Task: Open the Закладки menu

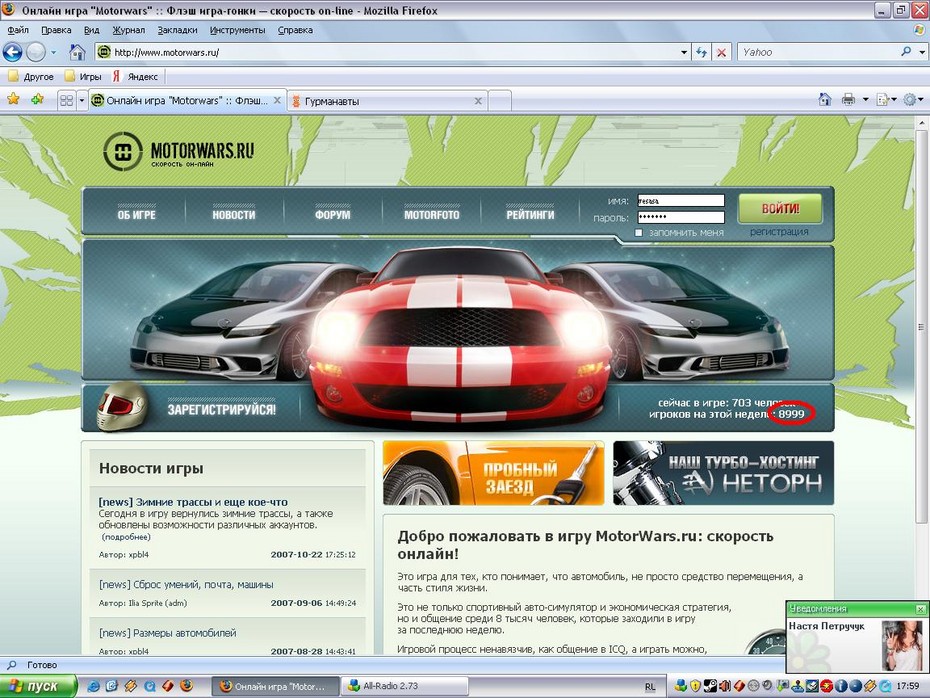Action: pos(177,30)
